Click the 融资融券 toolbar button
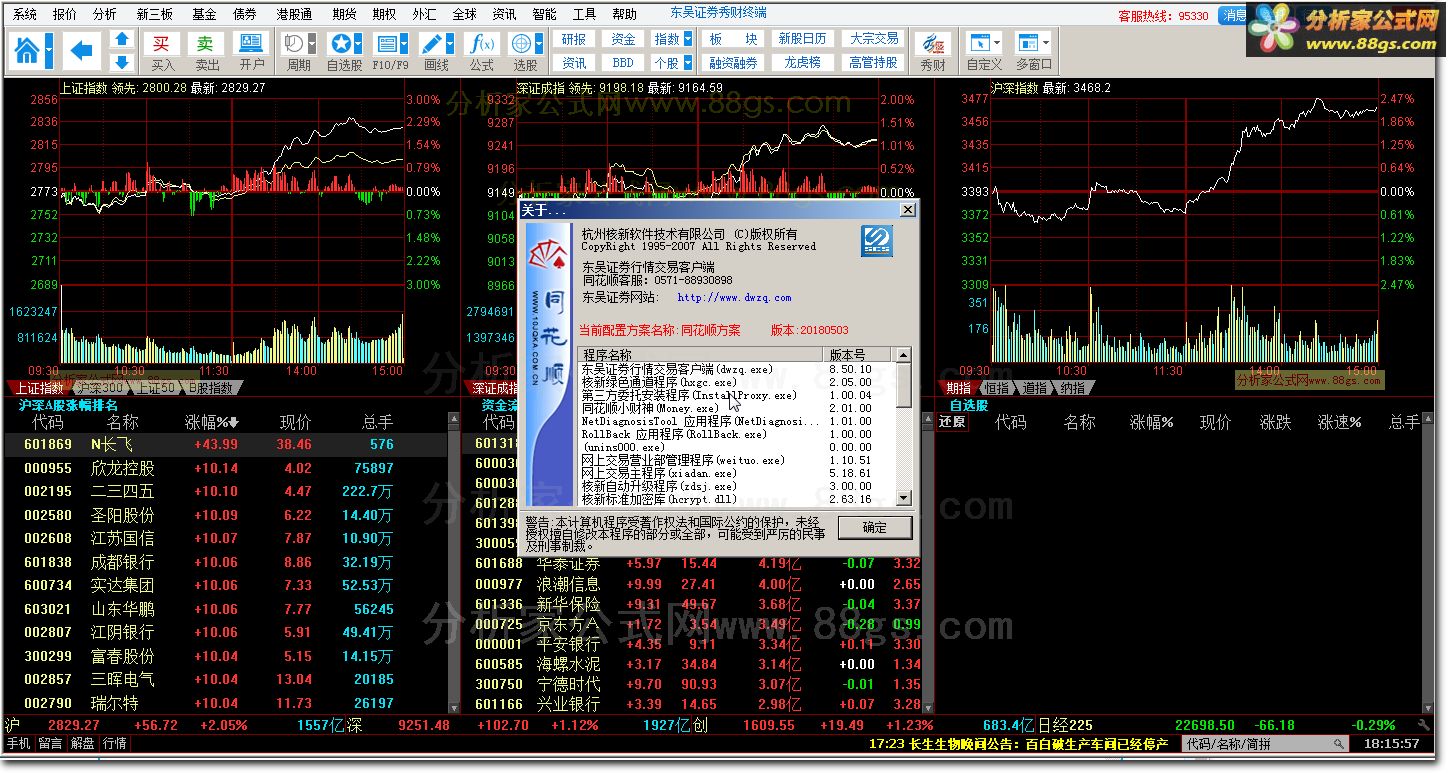 pyautogui.click(x=733, y=63)
